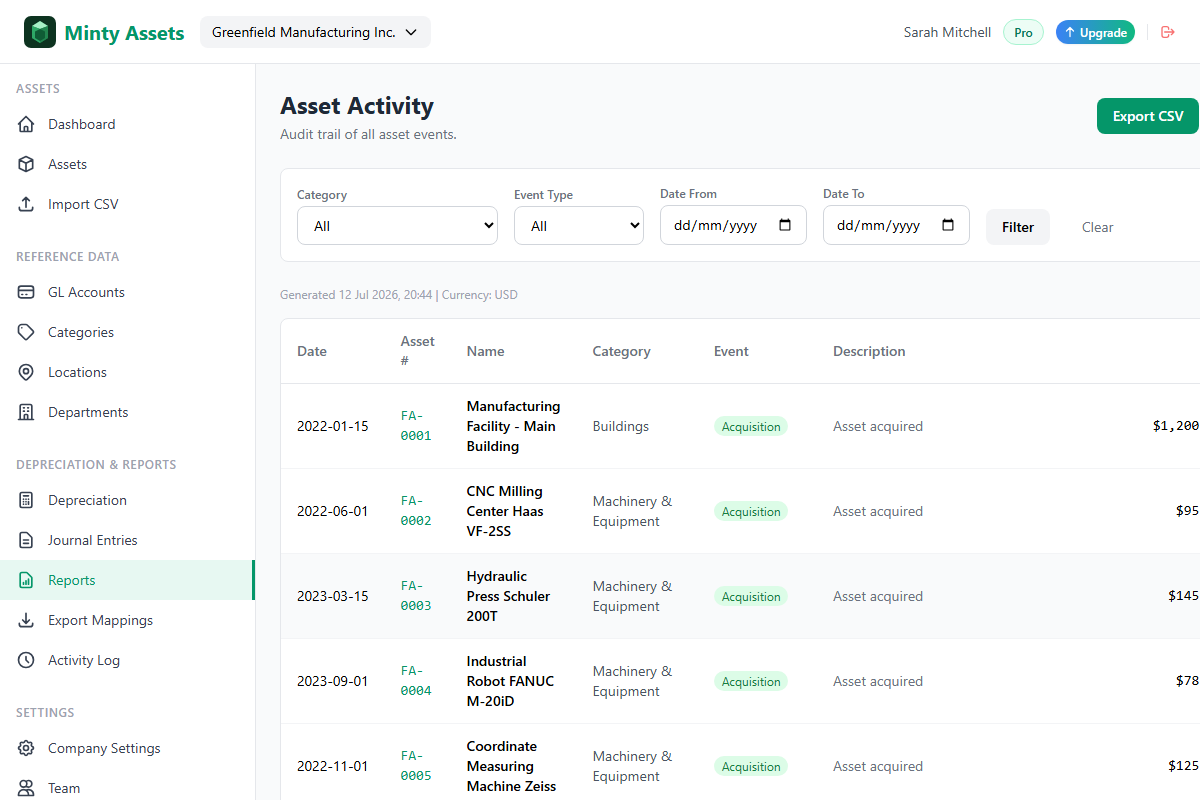
Task: Click the Buildings category cell
Action: pyautogui.click(x=621, y=426)
